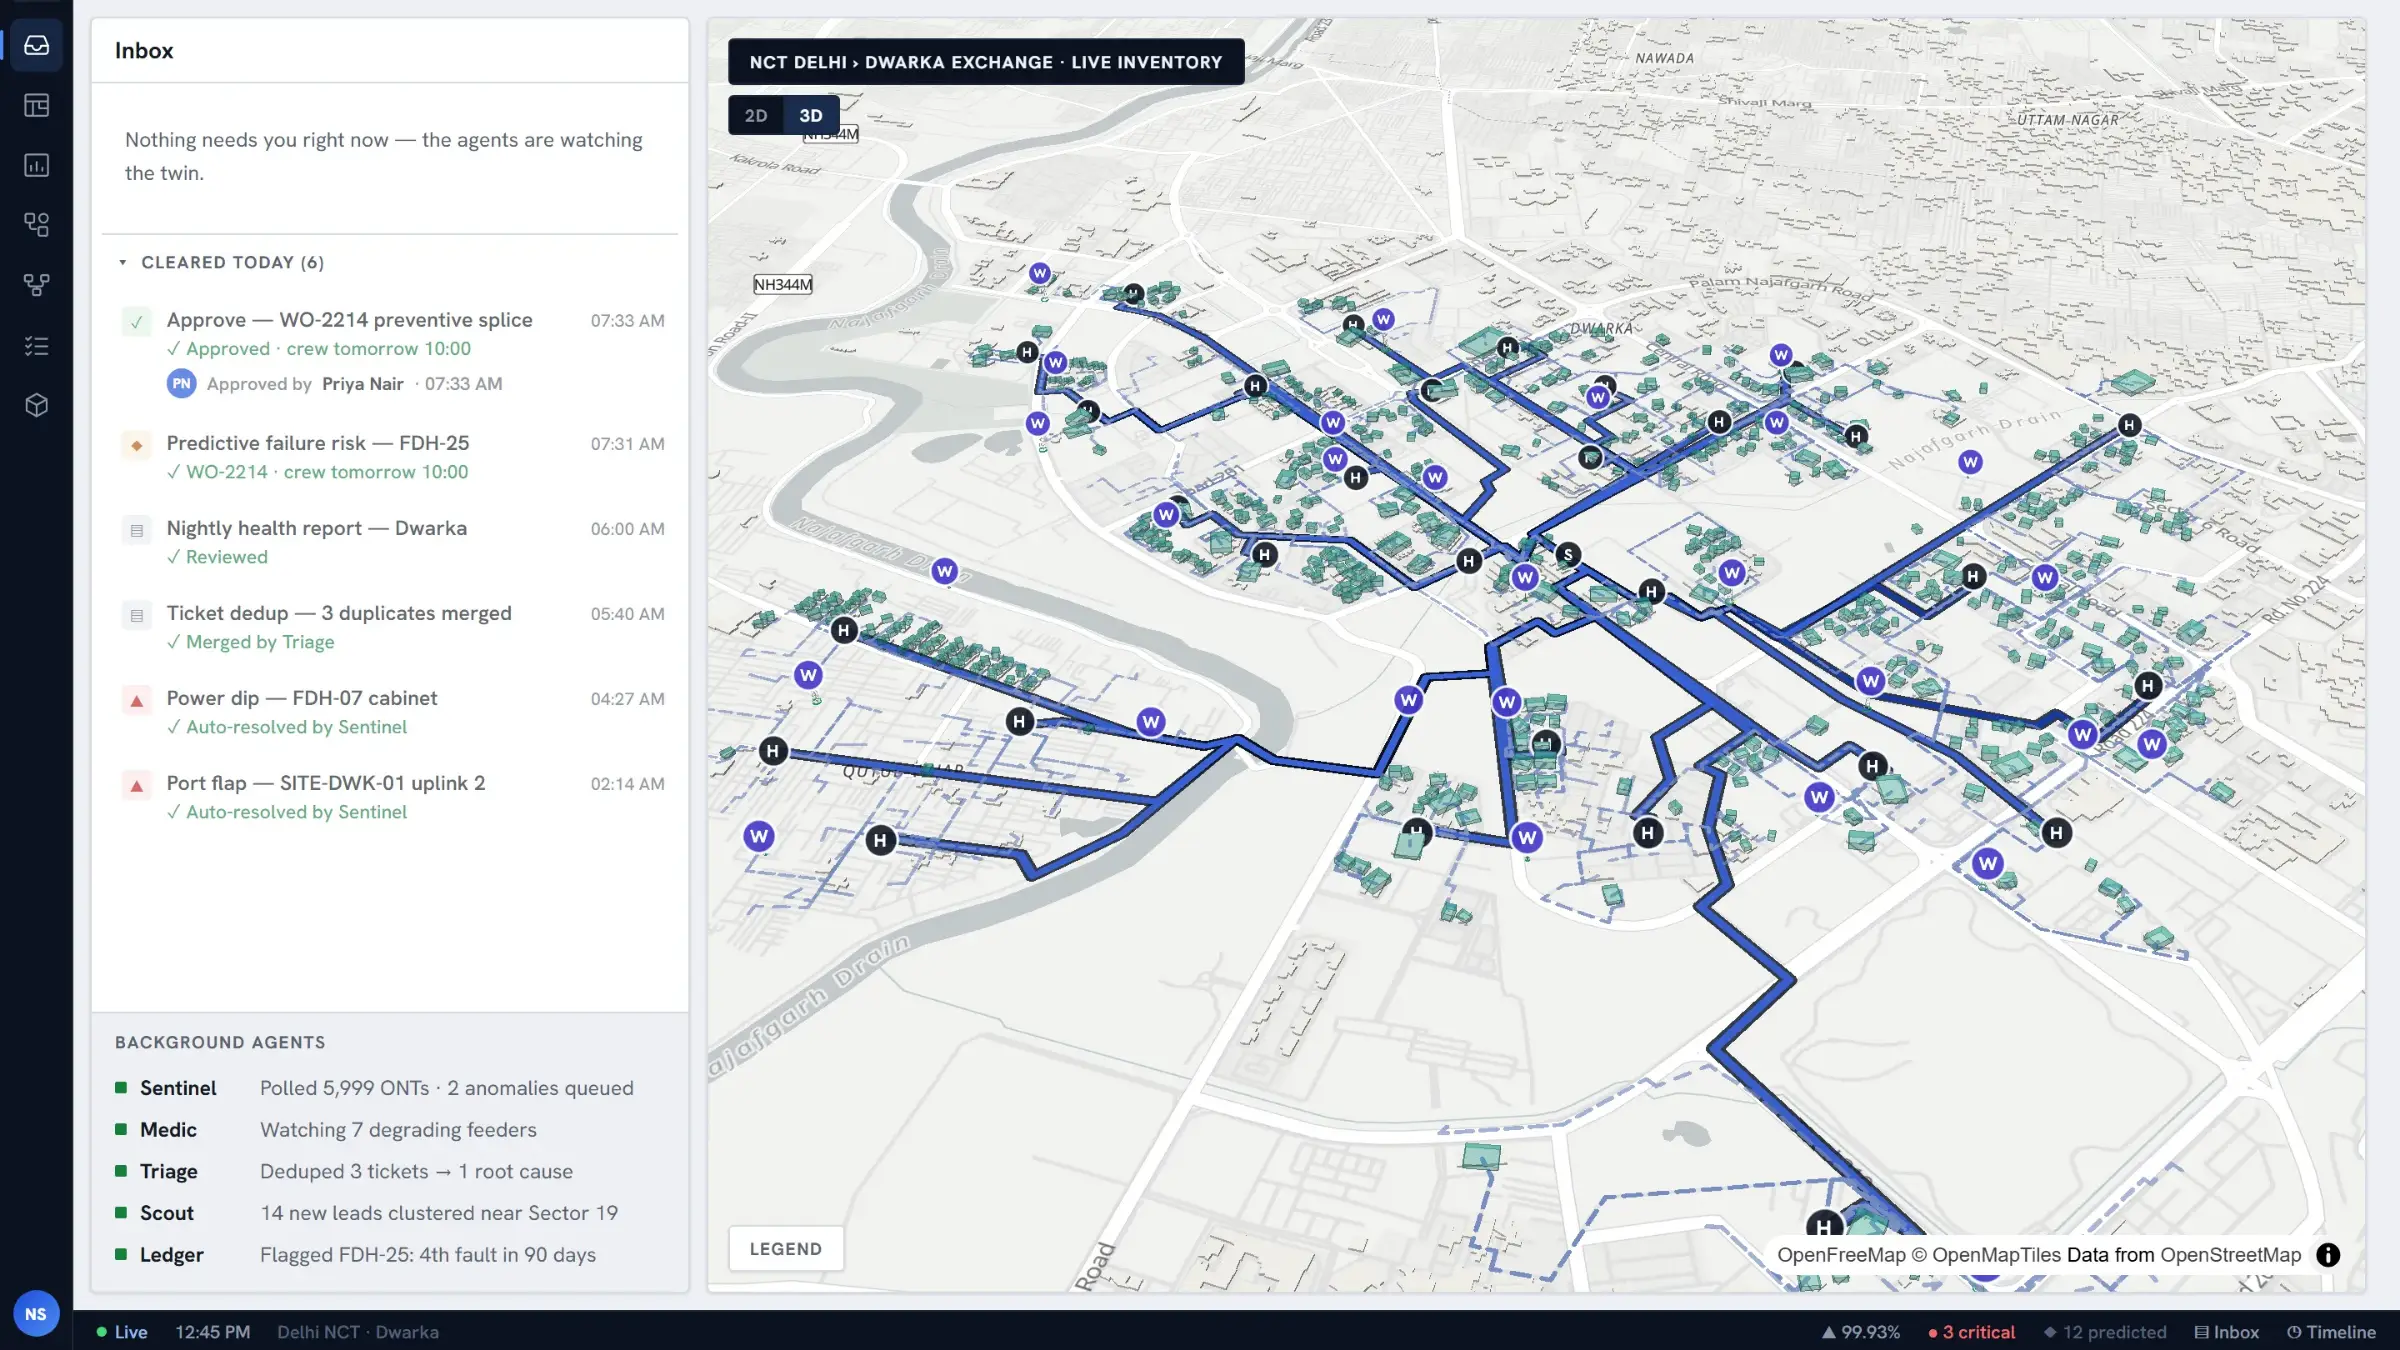Click the report icon beside Nightly health report
The width and height of the screenshot is (2400, 1350).
click(137, 530)
